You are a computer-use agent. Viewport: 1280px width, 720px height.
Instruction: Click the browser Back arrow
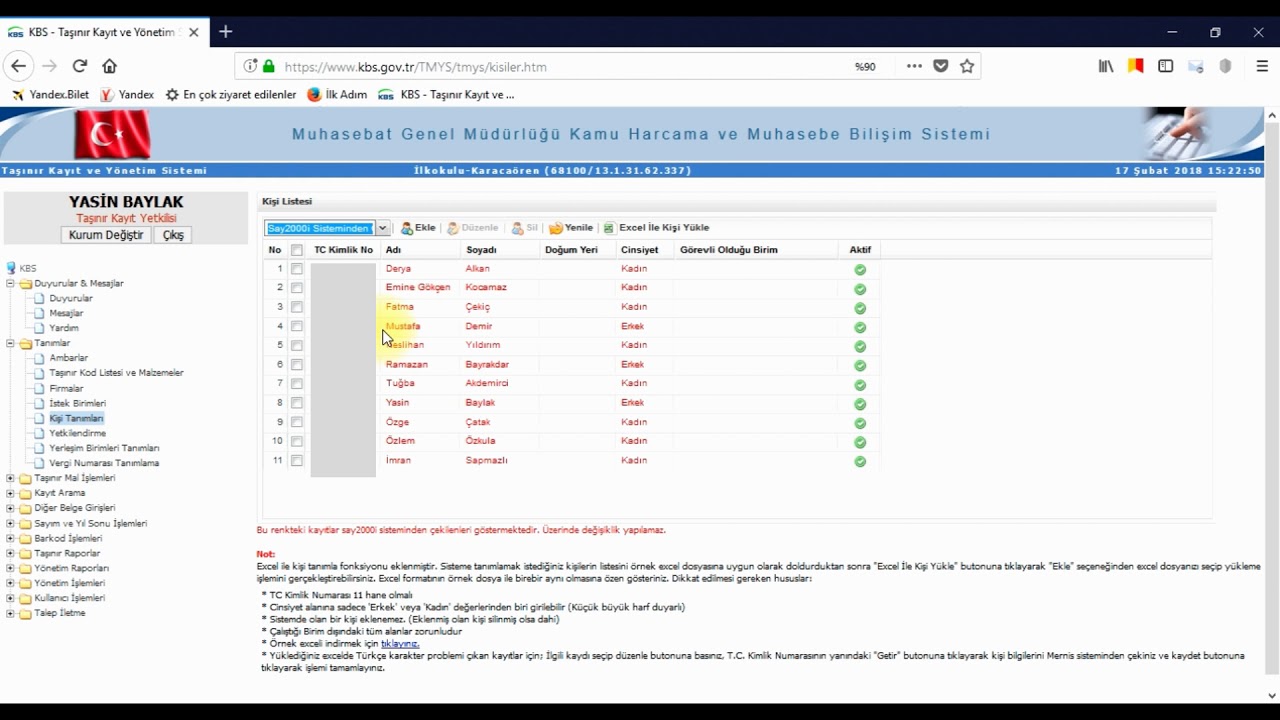click(19, 66)
